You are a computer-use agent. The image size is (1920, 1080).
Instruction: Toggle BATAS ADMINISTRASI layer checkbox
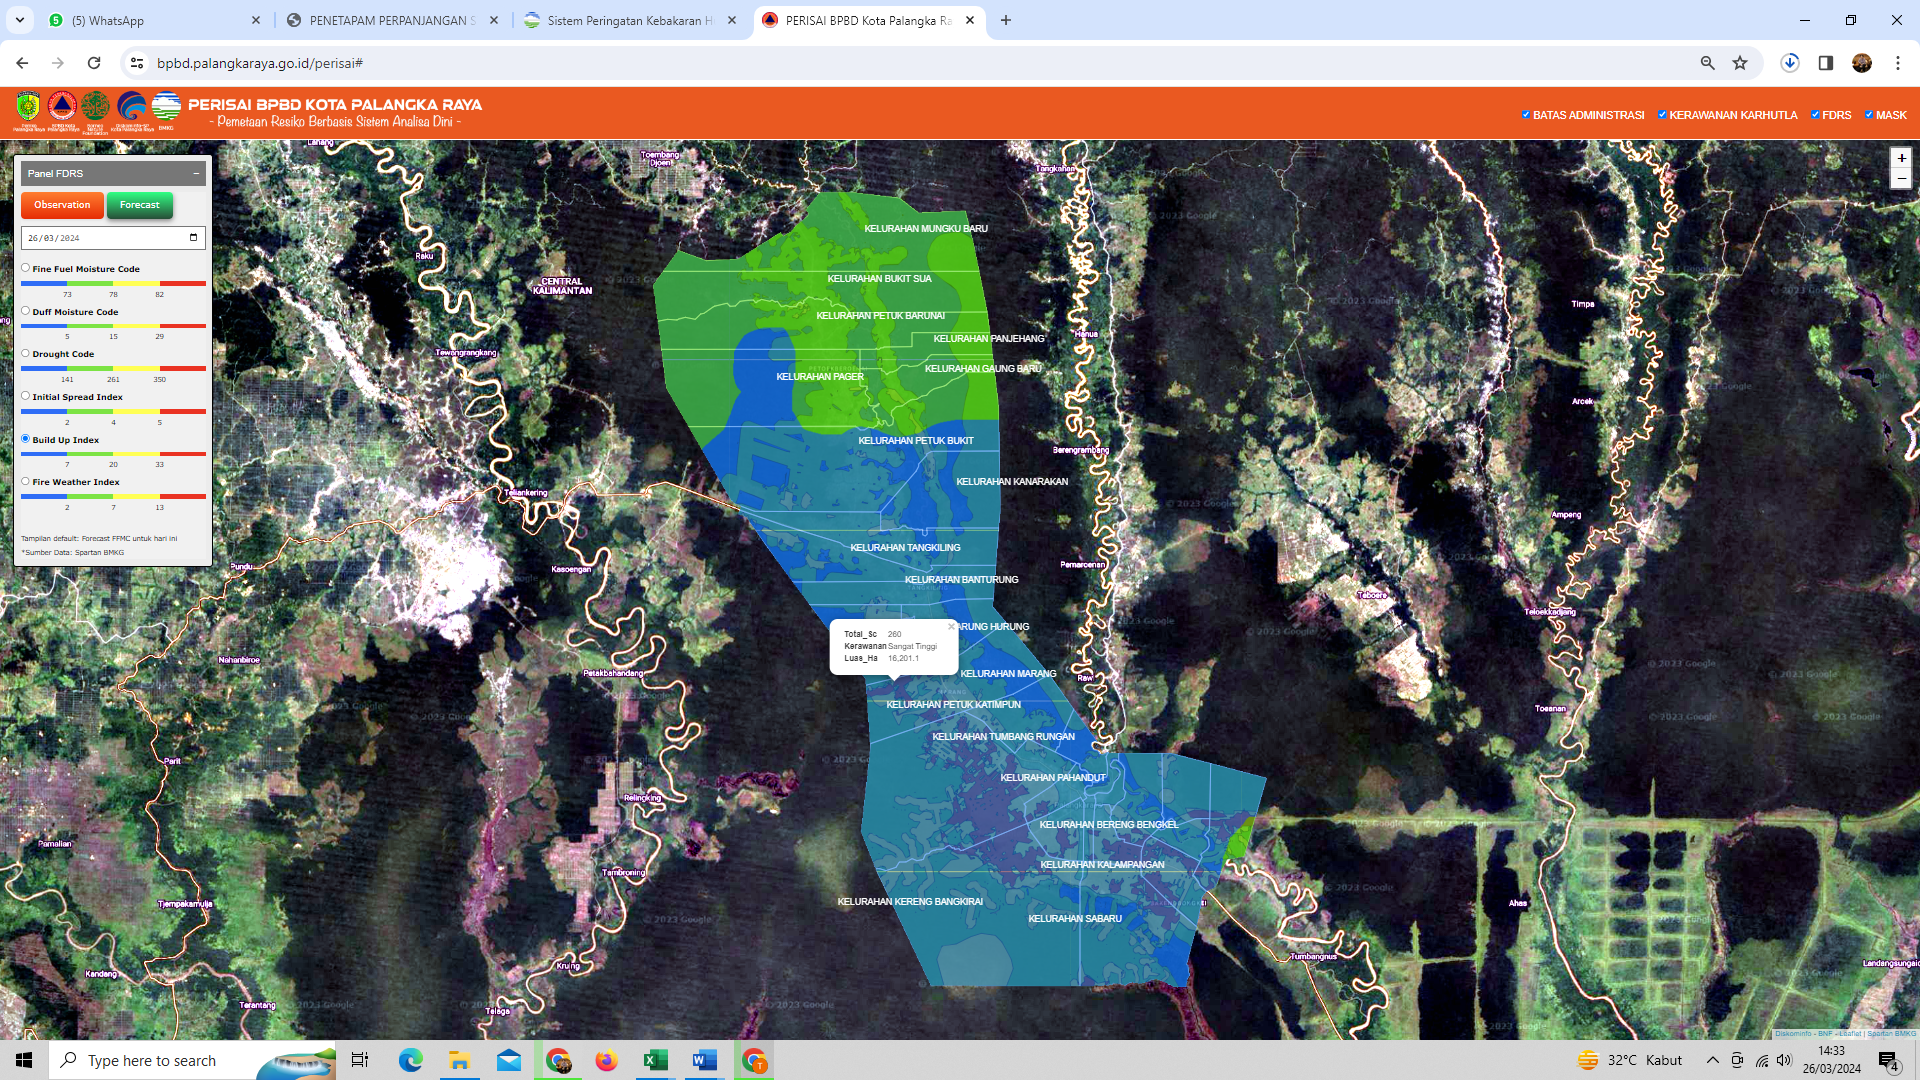pos(1526,114)
